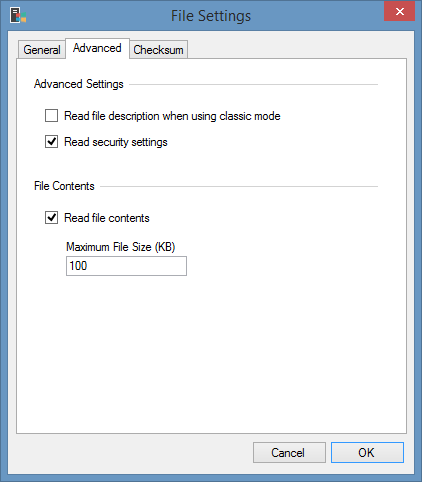Click the 'Read file contents' label text
Screen dimensions: 422x482
107,218
